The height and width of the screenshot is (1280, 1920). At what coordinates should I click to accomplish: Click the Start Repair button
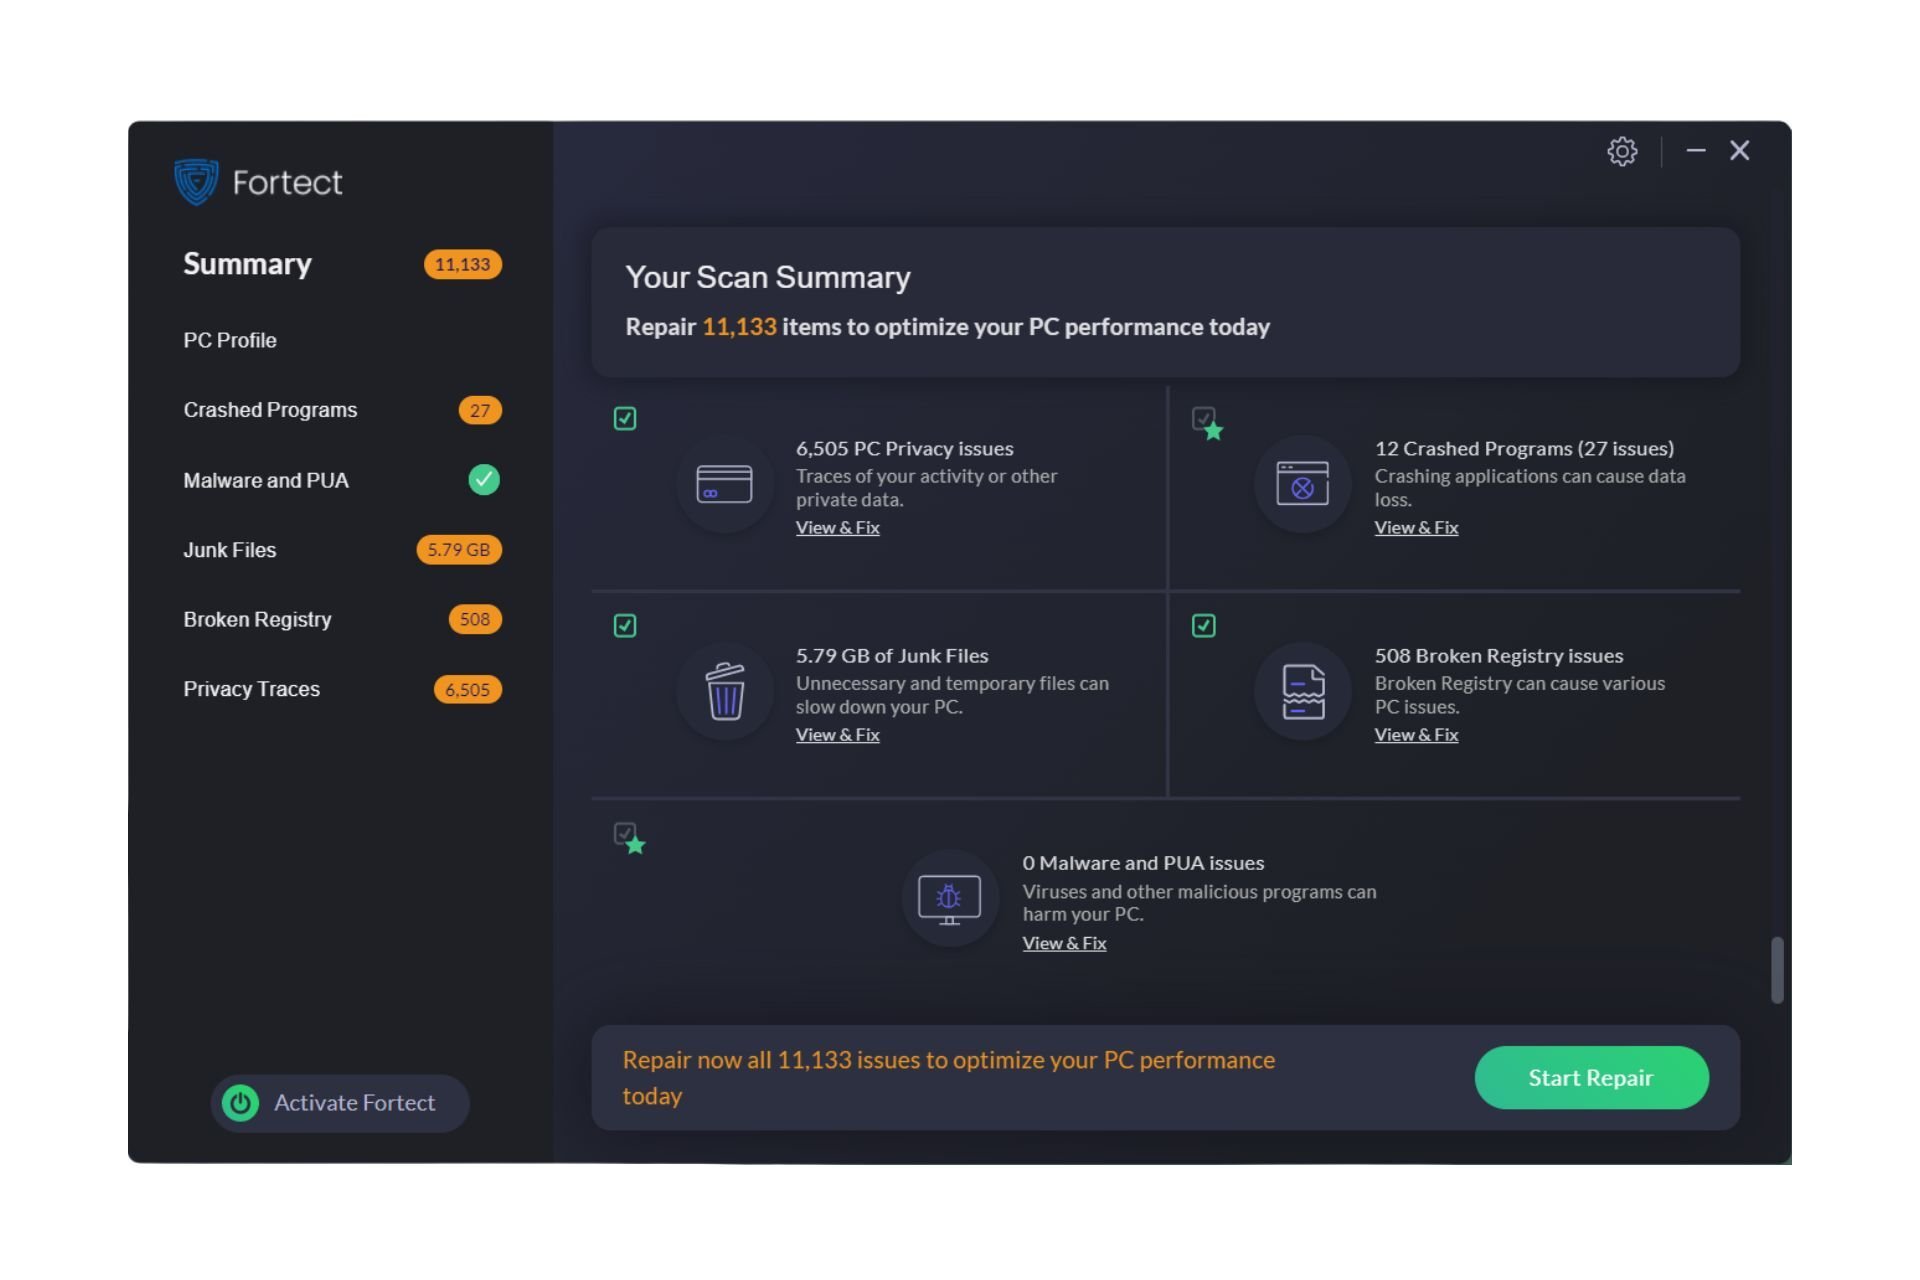click(x=1590, y=1077)
